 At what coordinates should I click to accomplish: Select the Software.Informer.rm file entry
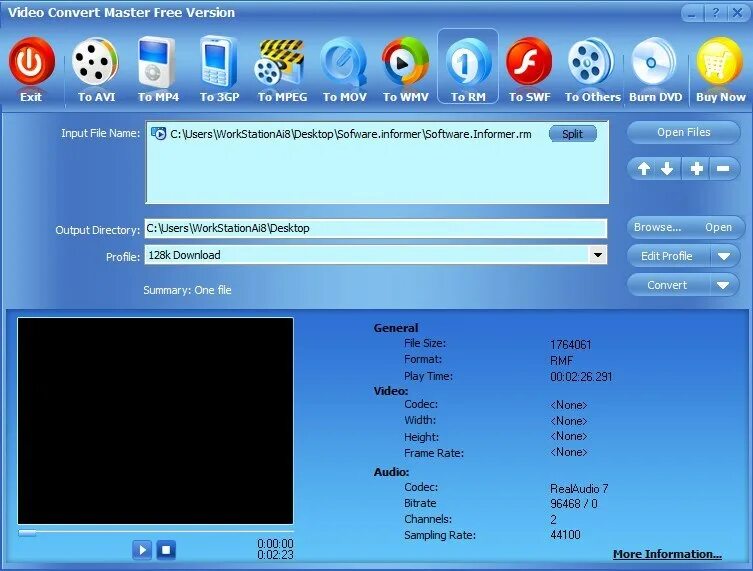[x=351, y=134]
